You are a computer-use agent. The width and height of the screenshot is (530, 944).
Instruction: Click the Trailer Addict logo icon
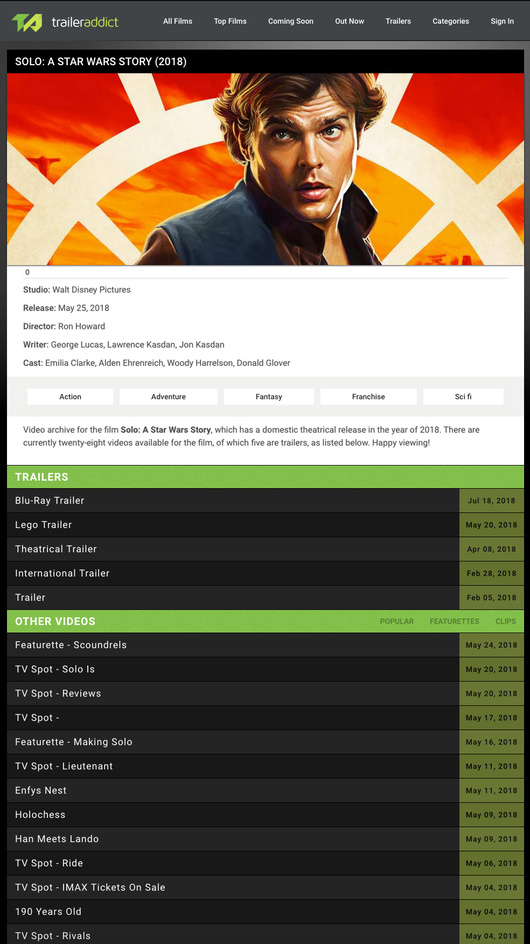[x=27, y=22]
